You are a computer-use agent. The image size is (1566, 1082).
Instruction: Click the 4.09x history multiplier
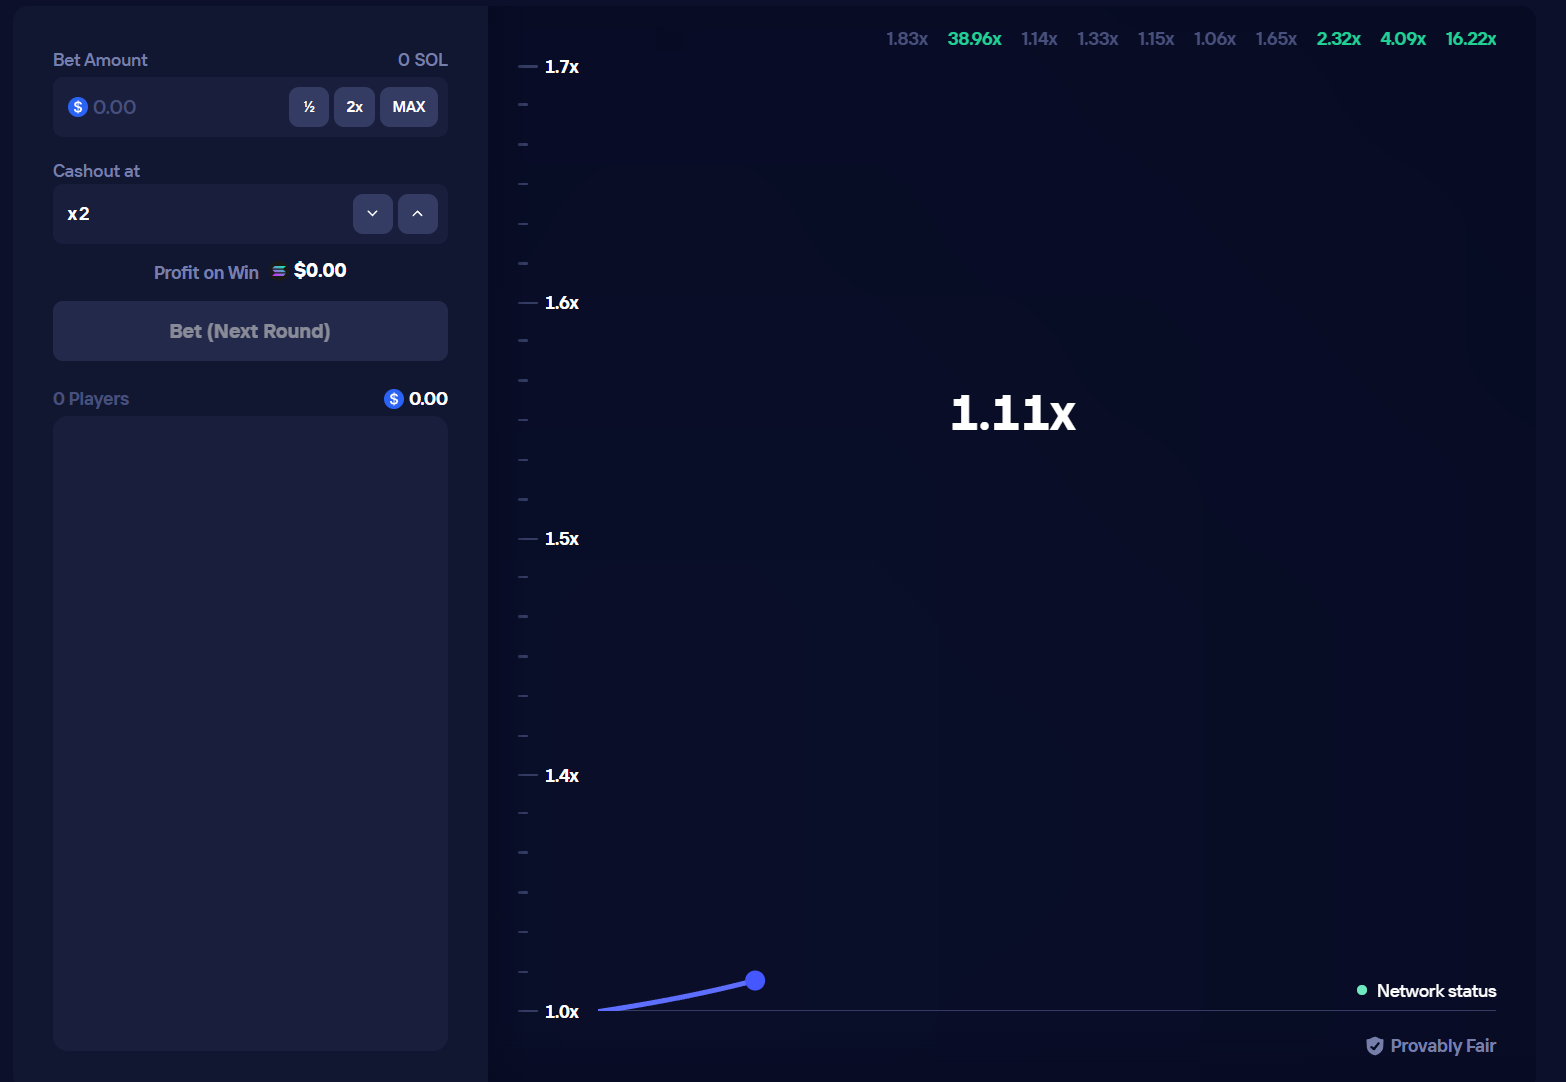point(1403,38)
